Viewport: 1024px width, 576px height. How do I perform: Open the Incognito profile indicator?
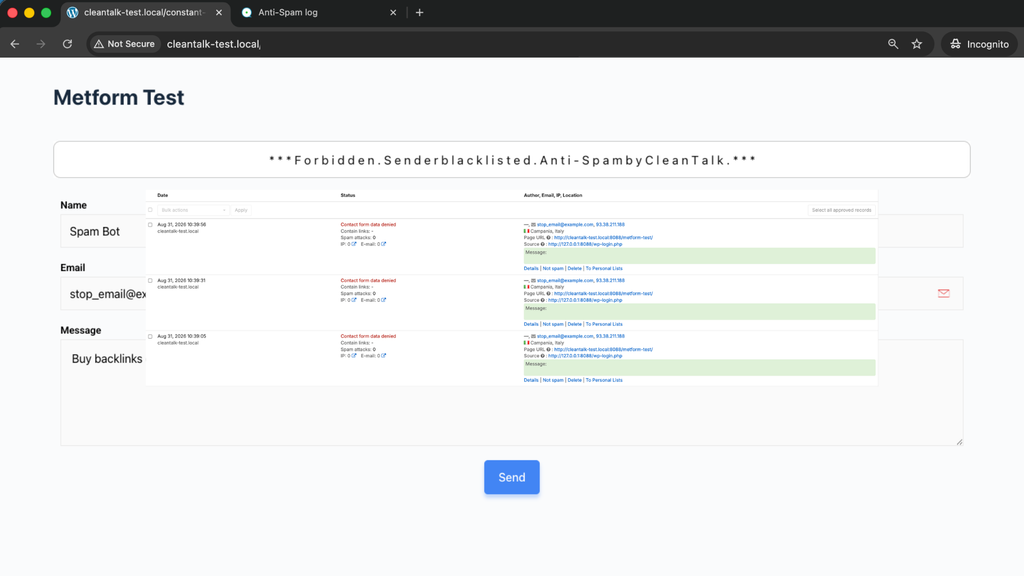pos(979,44)
